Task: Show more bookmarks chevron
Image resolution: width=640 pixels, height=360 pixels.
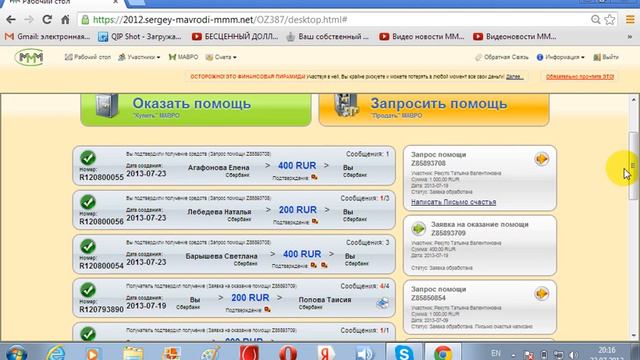Action: point(630,37)
